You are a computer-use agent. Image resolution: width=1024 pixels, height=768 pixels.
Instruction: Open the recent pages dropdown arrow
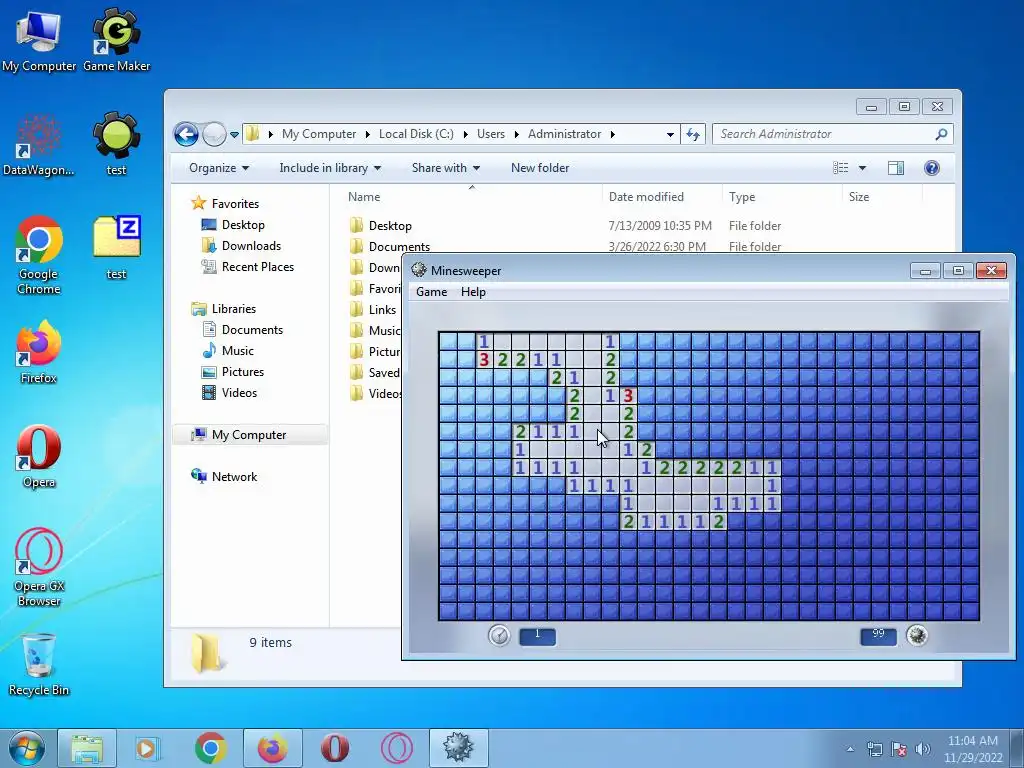click(x=234, y=135)
